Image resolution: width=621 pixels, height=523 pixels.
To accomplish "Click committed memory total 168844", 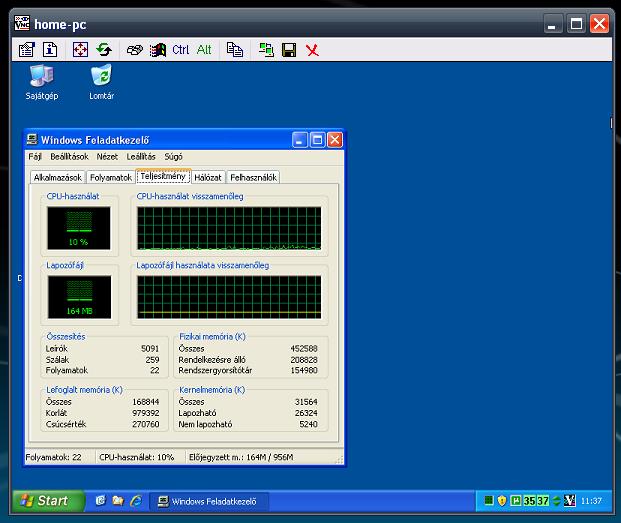I will pos(146,401).
